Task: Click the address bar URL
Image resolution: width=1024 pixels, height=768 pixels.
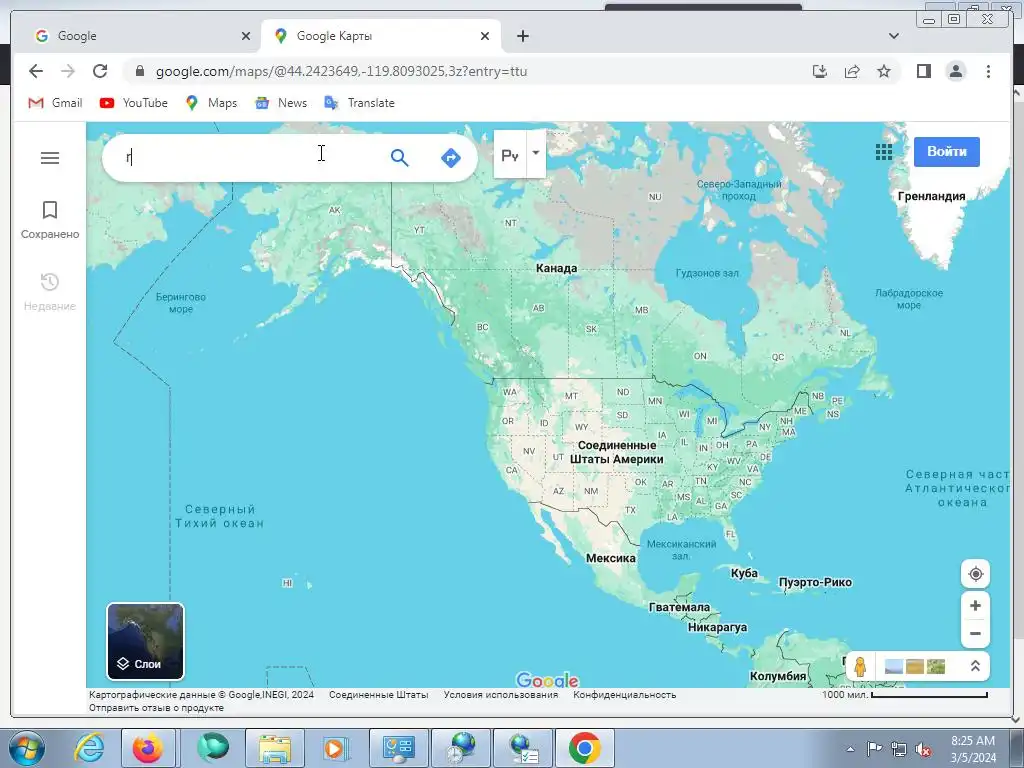Action: pyautogui.click(x=341, y=71)
